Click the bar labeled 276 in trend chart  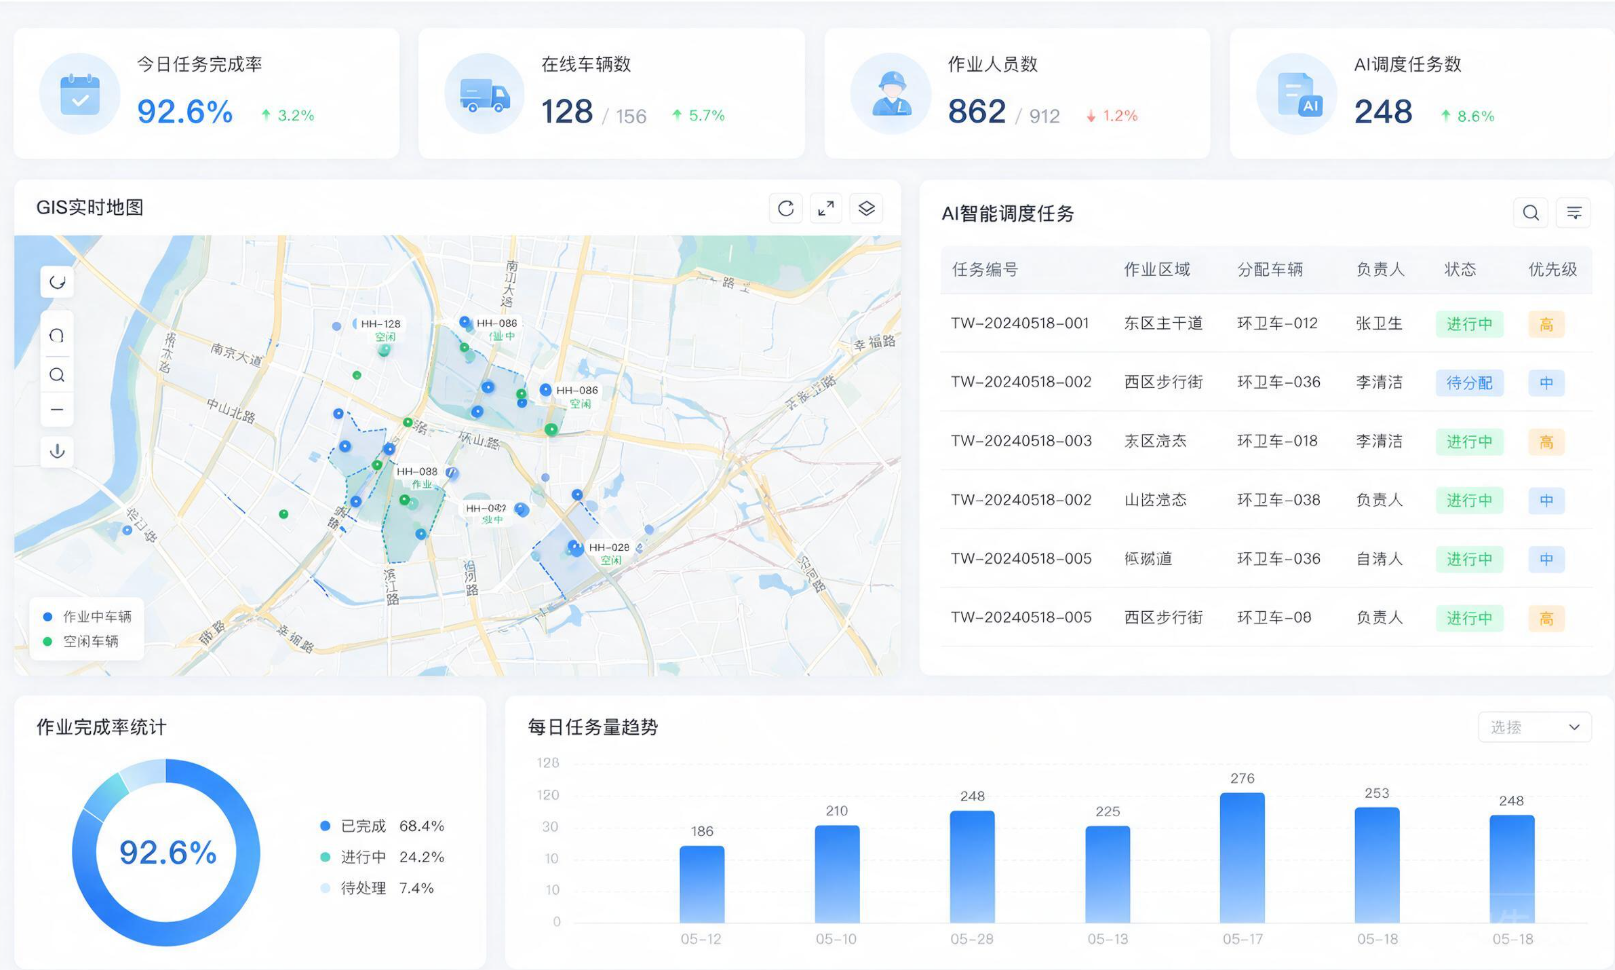click(x=1242, y=858)
